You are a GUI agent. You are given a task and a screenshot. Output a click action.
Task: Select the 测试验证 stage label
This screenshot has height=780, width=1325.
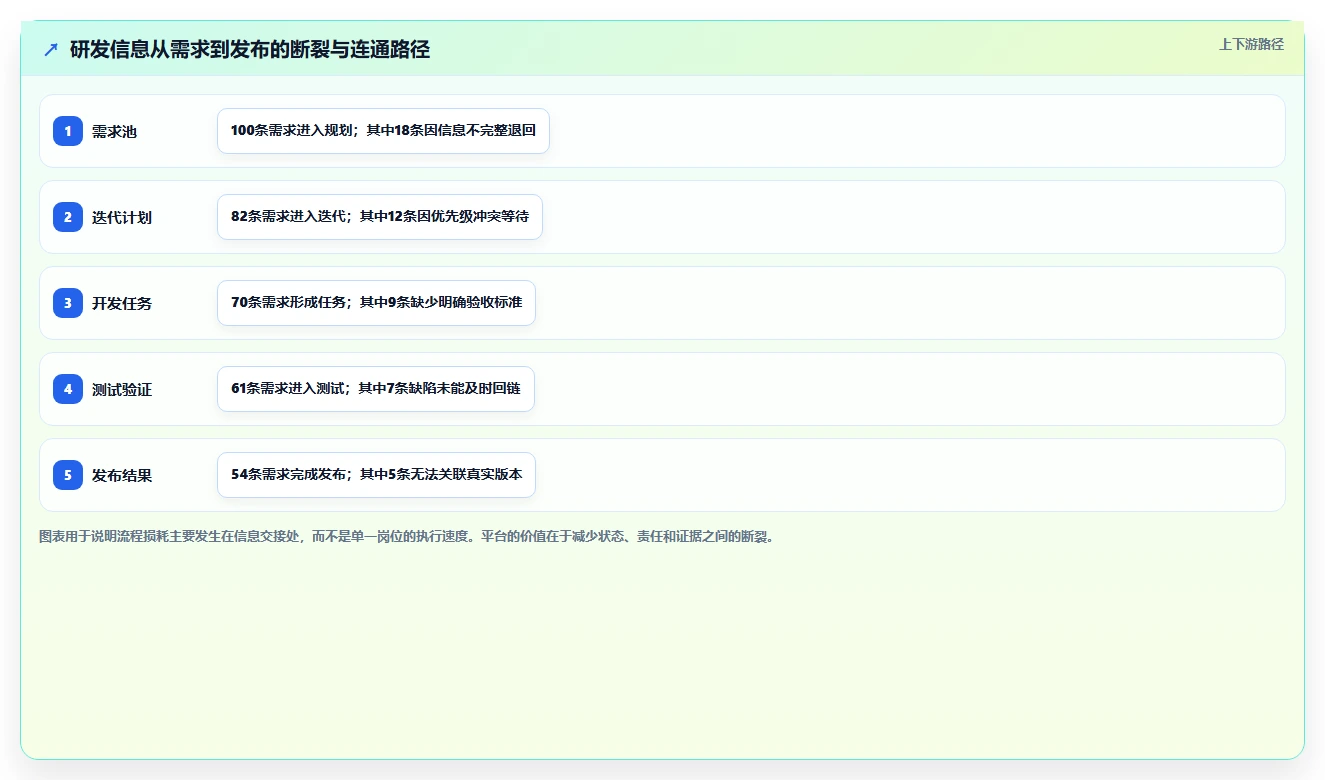coord(122,389)
